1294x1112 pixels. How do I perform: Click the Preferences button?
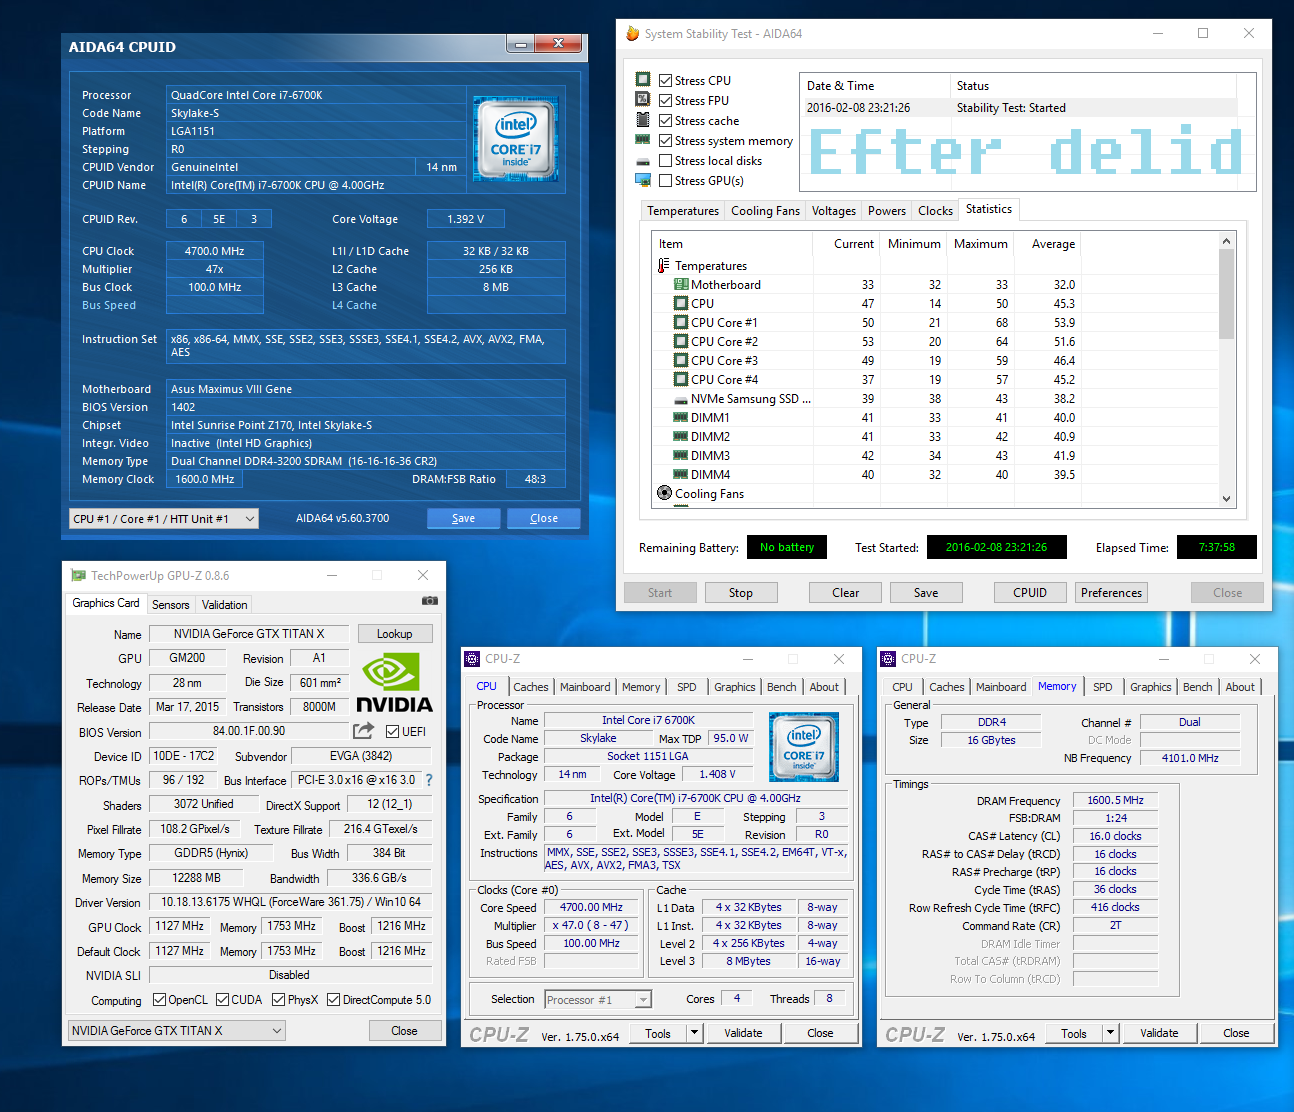point(1111,592)
